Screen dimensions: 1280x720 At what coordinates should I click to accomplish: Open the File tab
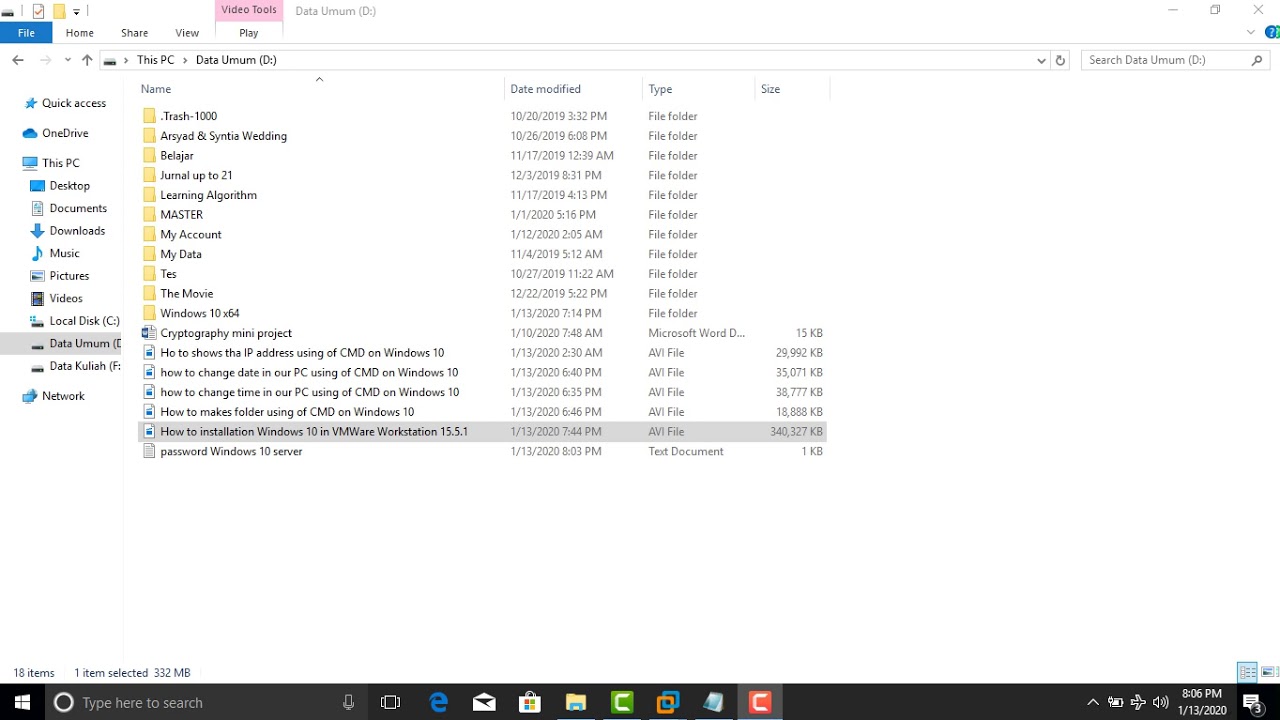click(x=26, y=33)
